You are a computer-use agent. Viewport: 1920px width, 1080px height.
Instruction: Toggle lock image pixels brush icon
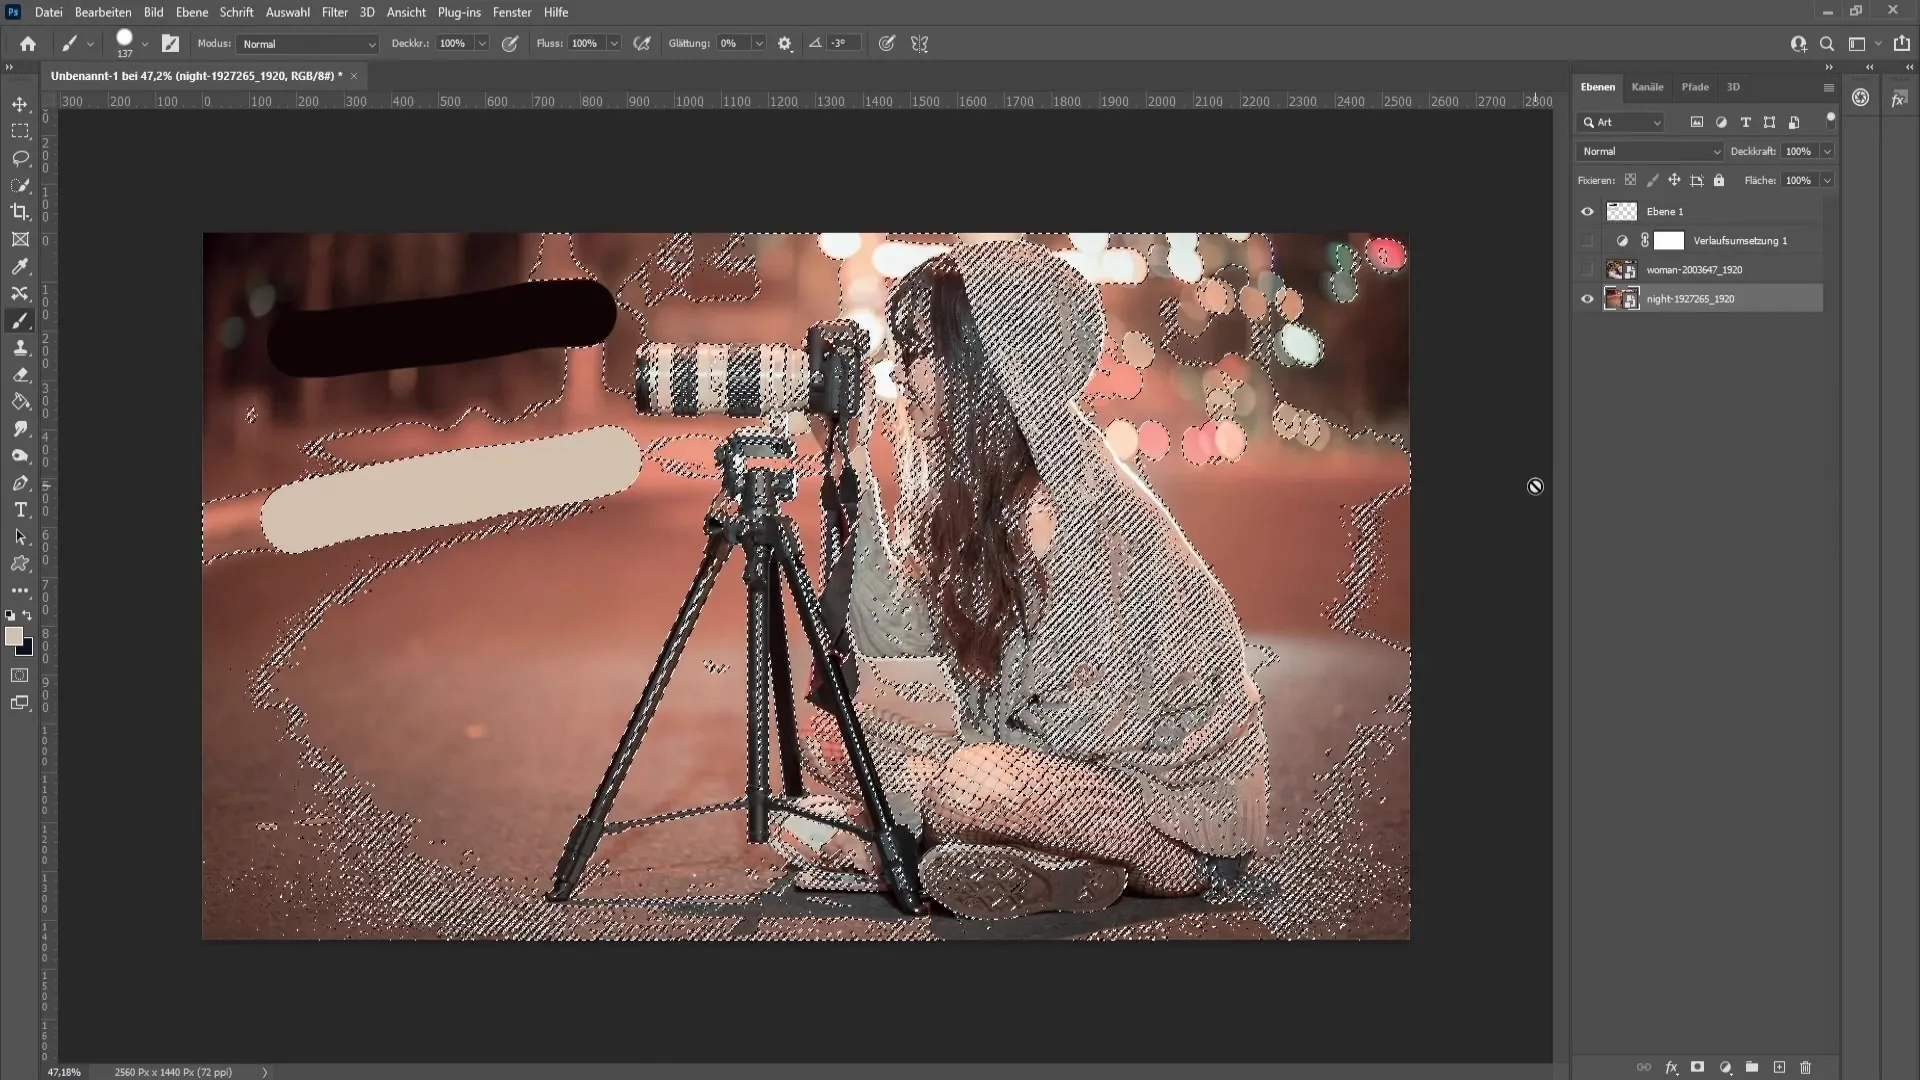(1652, 180)
